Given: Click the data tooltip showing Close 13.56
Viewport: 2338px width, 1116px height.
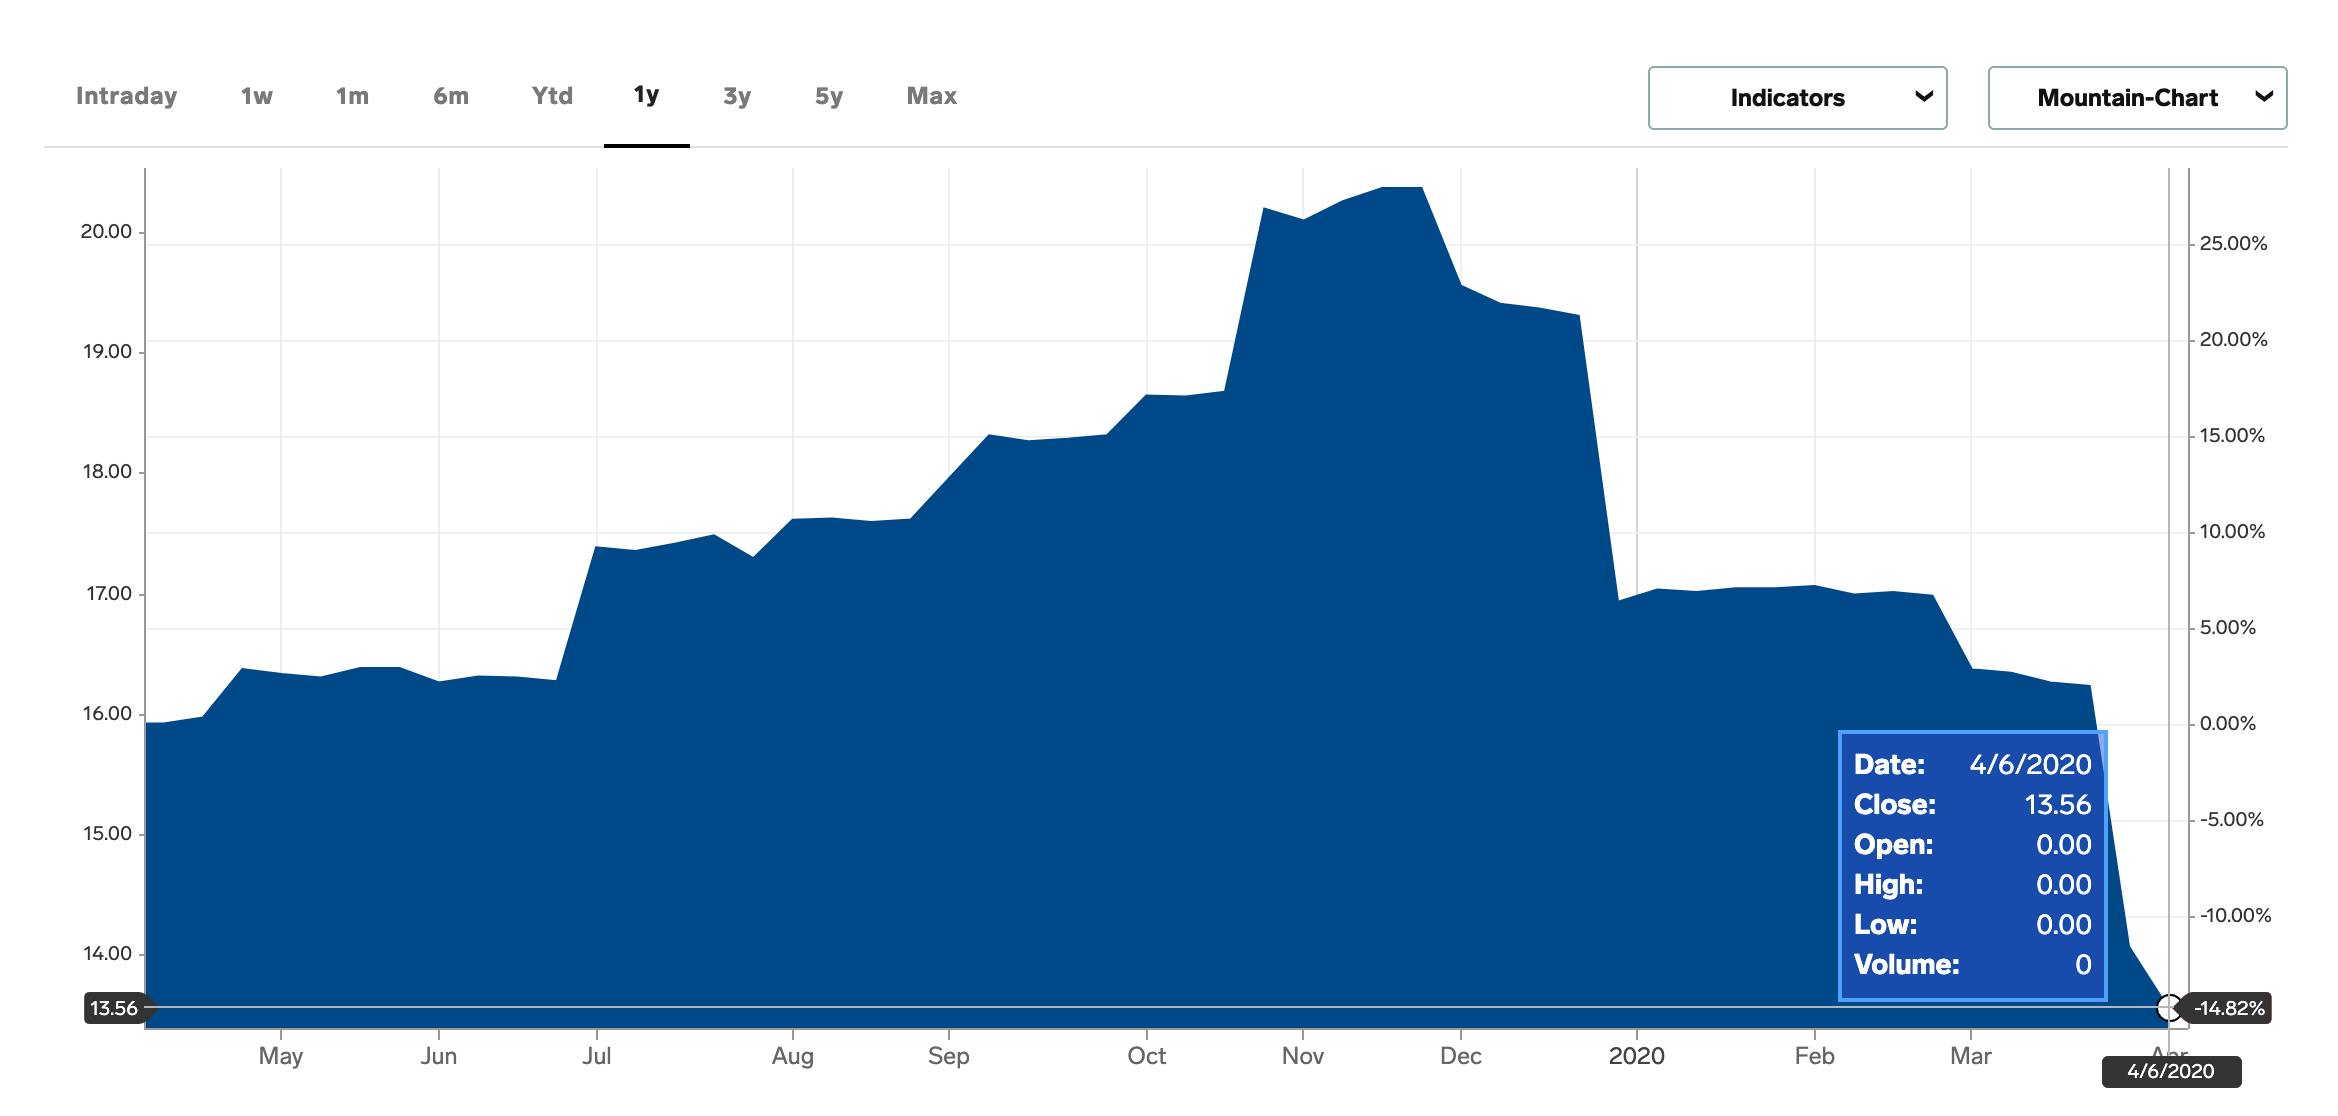Looking at the screenshot, I should pyautogui.click(x=1972, y=865).
